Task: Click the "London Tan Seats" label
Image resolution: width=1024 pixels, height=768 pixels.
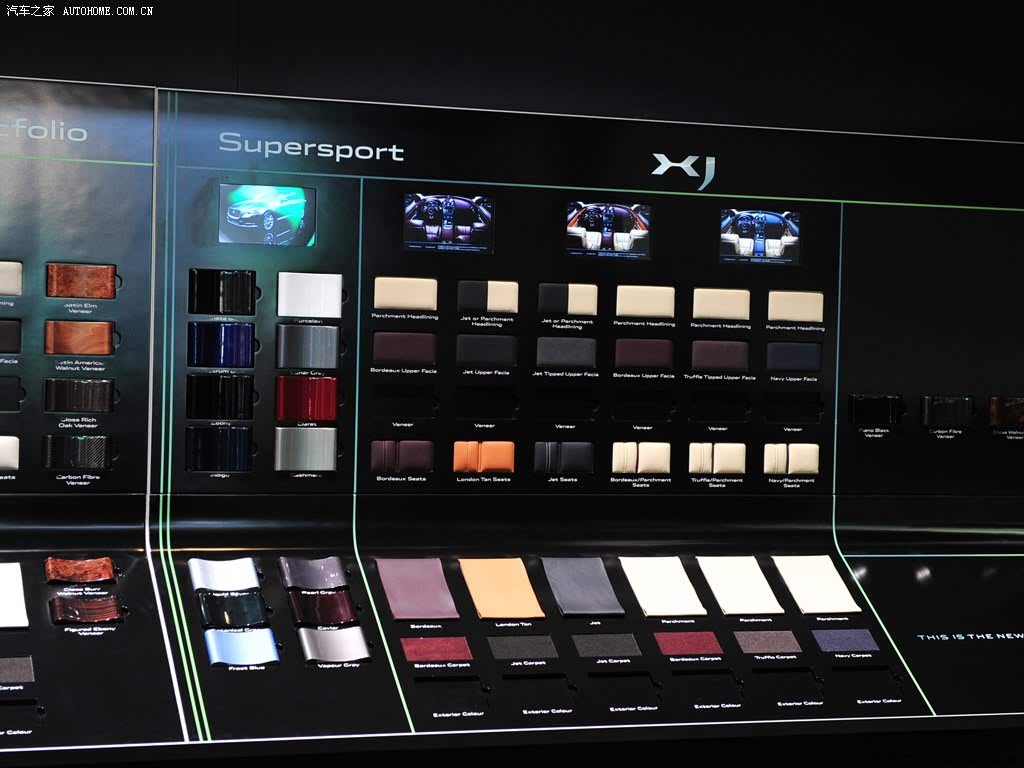Action: (483, 479)
